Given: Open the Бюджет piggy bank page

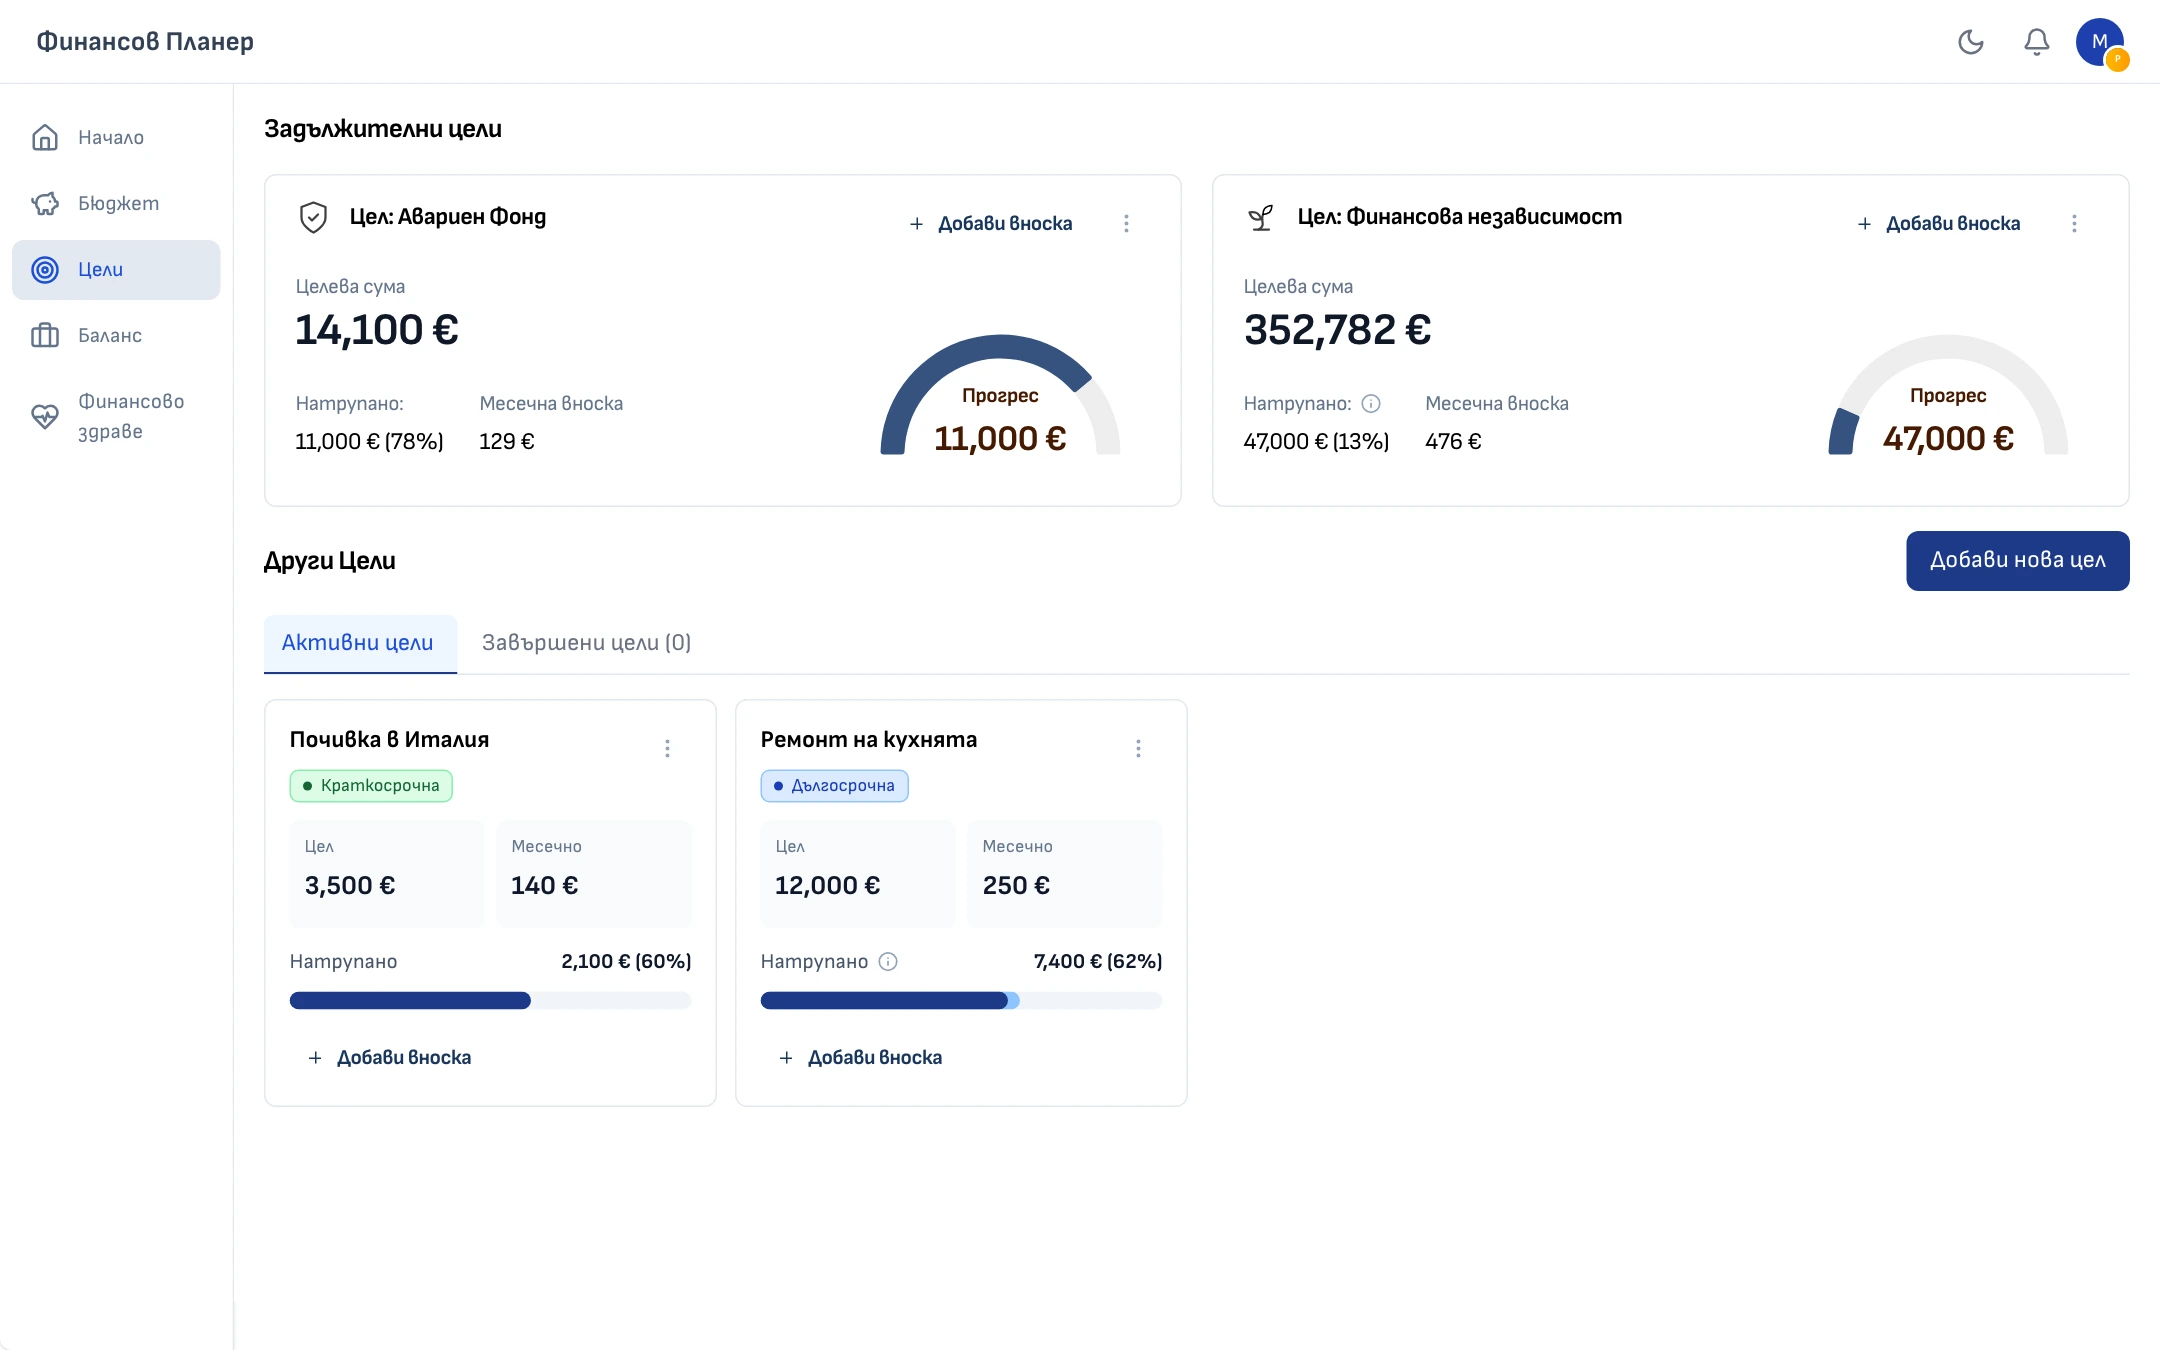Looking at the screenshot, I should point(116,203).
